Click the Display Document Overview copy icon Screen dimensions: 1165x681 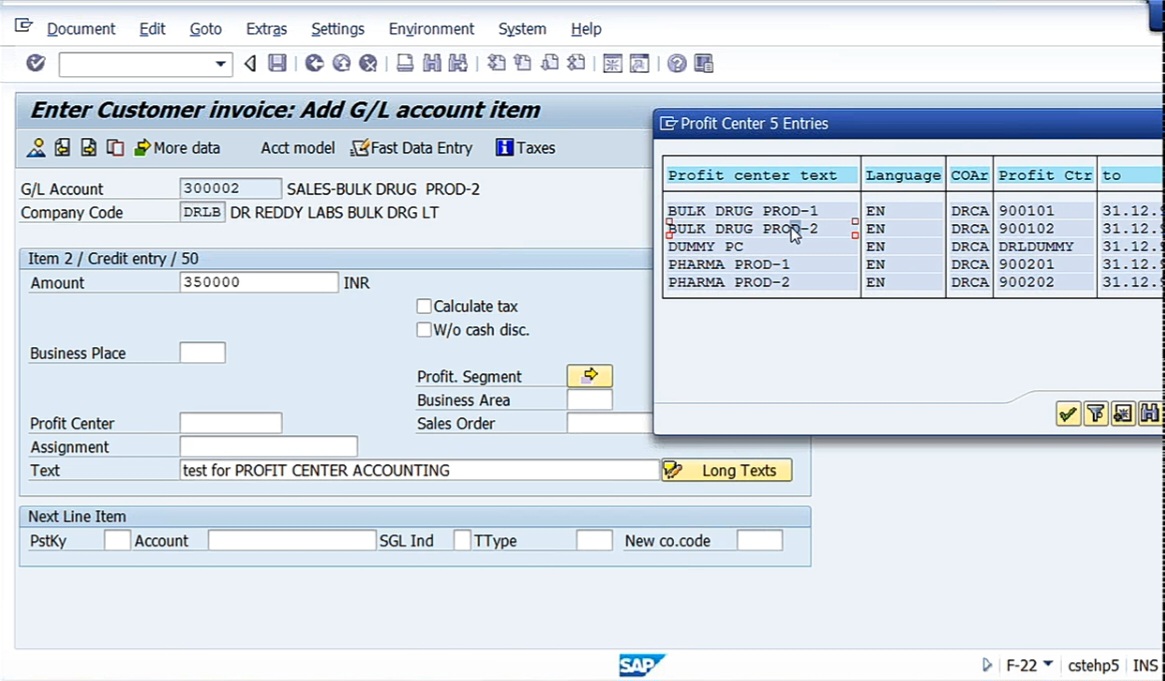point(115,148)
